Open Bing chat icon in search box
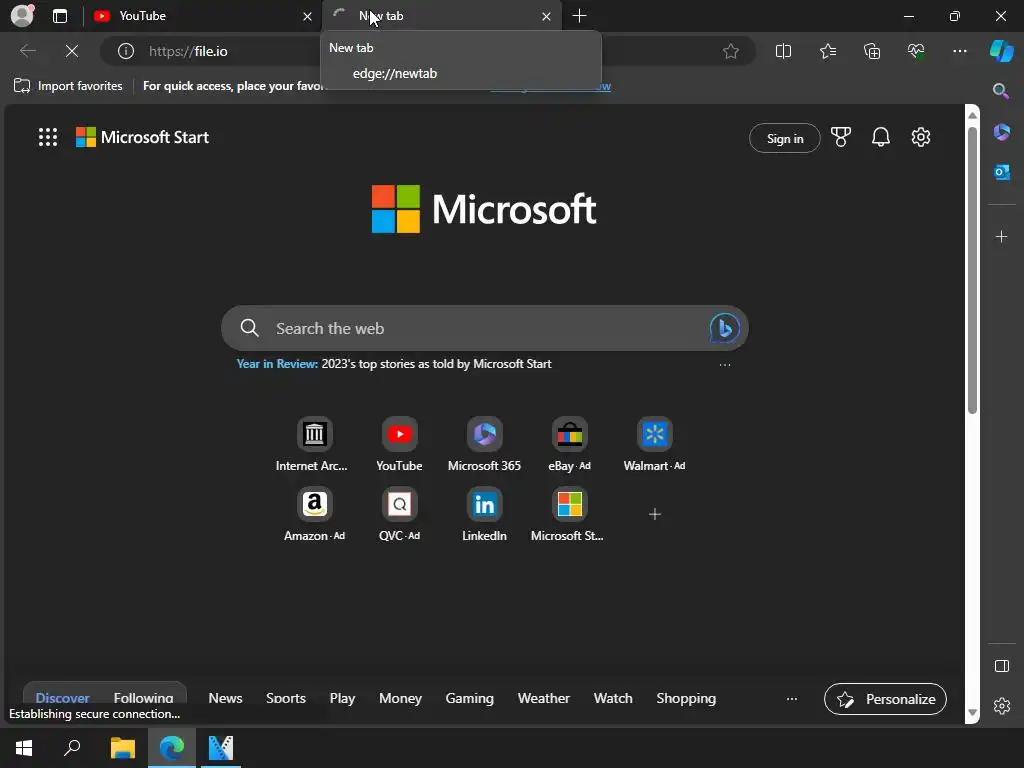 tap(724, 328)
